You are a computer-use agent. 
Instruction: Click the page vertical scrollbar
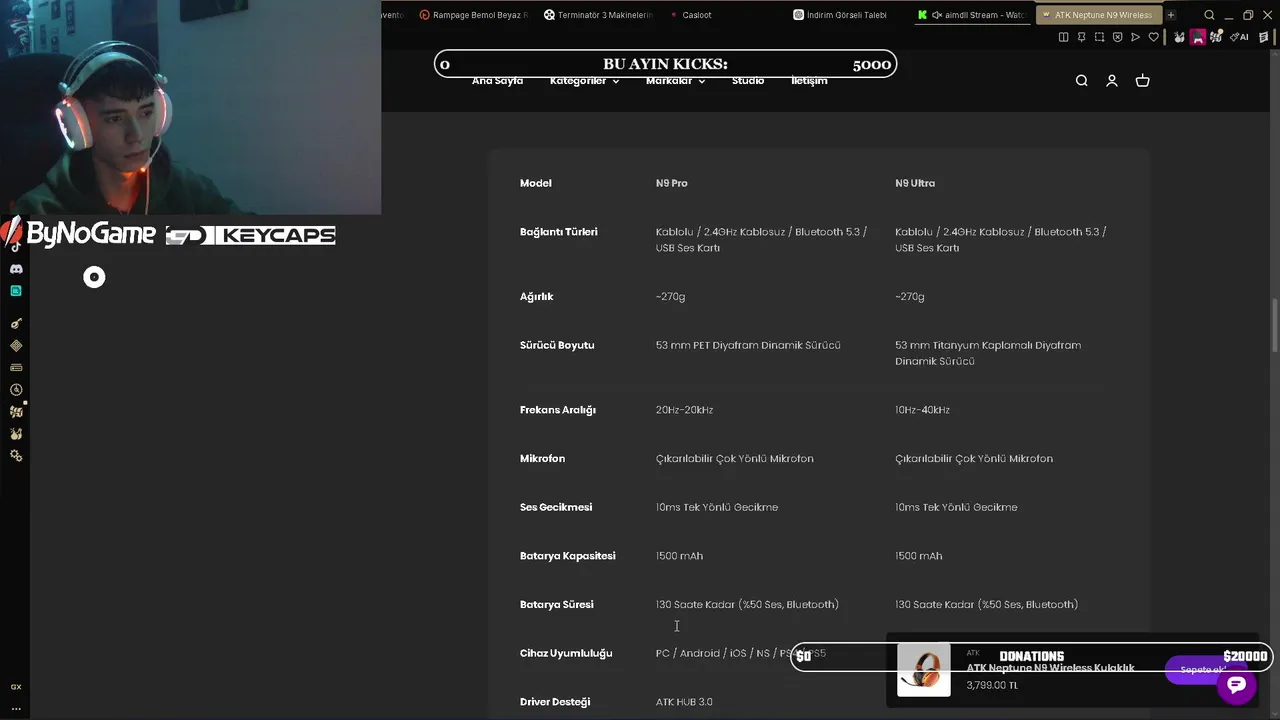(1274, 325)
